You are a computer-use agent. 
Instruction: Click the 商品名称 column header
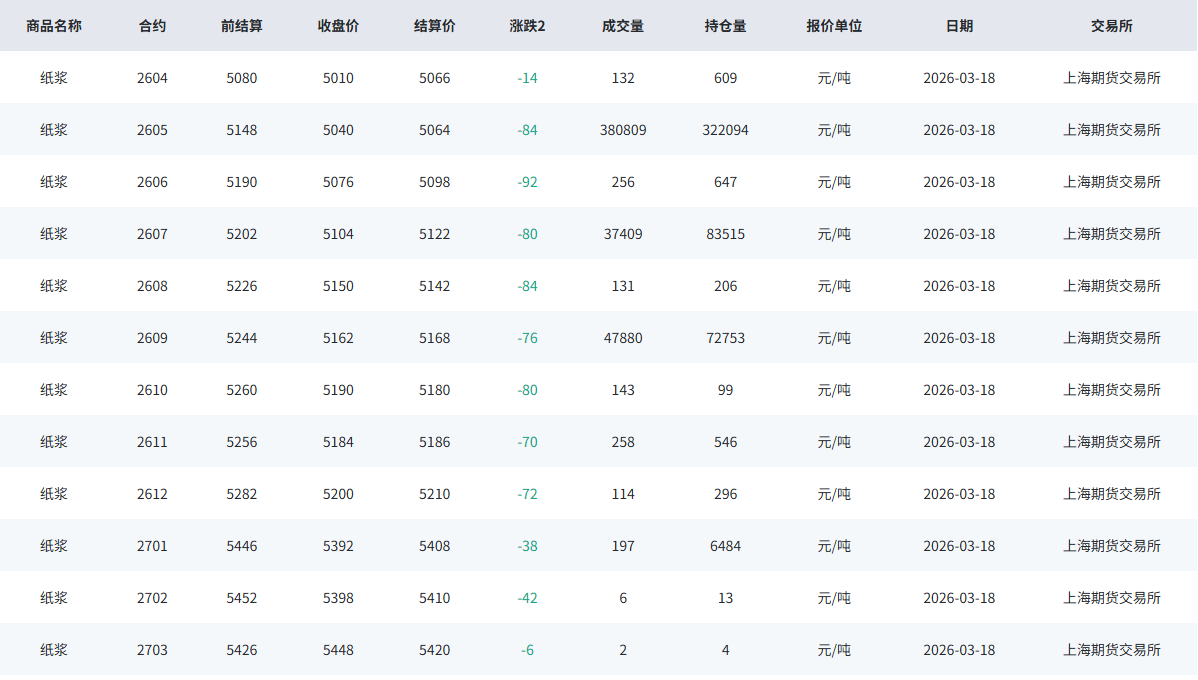point(54,26)
